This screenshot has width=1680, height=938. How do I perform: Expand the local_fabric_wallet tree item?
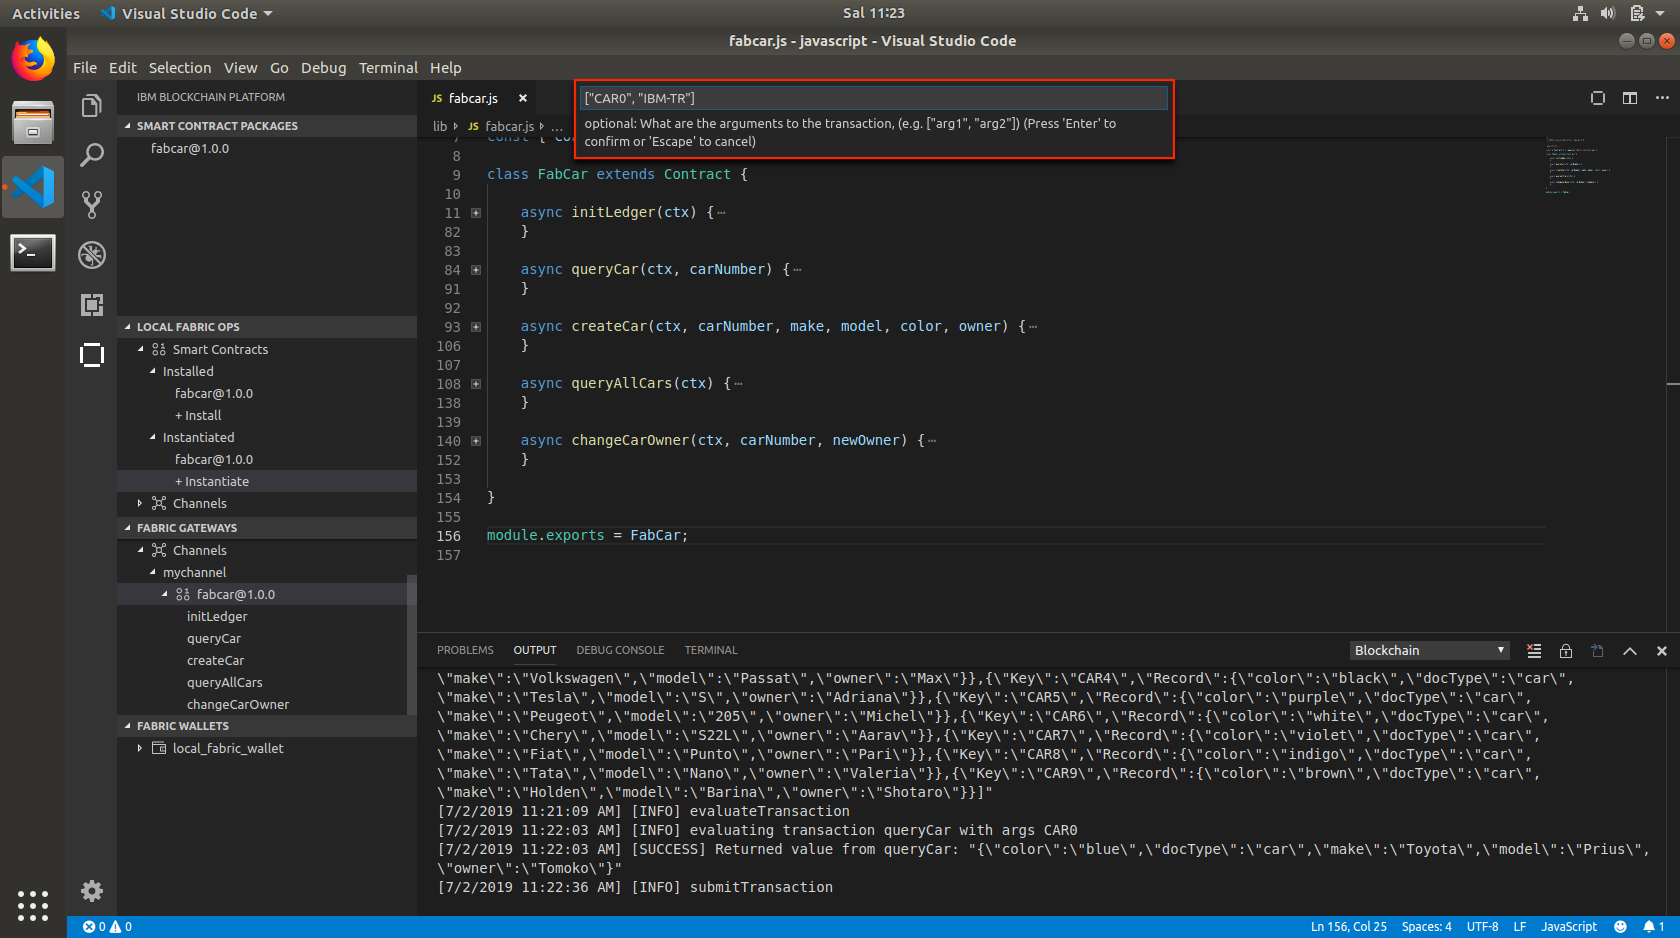tap(140, 748)
